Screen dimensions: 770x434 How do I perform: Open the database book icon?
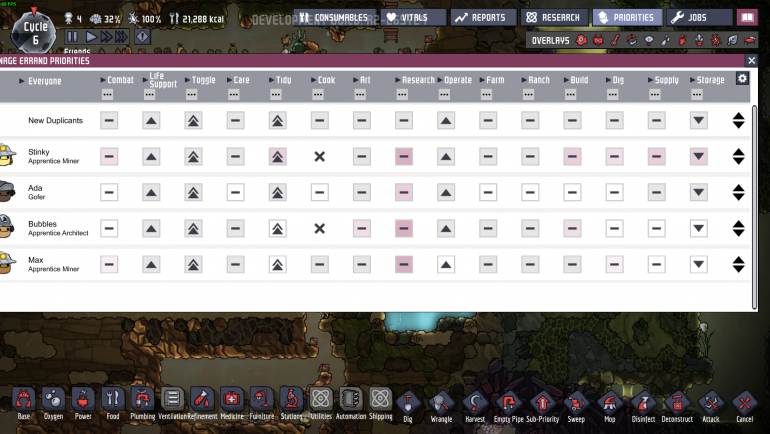pos(747,18)
